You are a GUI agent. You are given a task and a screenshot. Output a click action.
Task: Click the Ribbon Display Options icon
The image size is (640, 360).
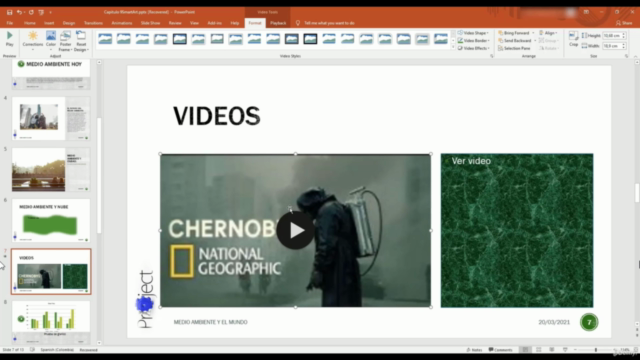point(586,12)
